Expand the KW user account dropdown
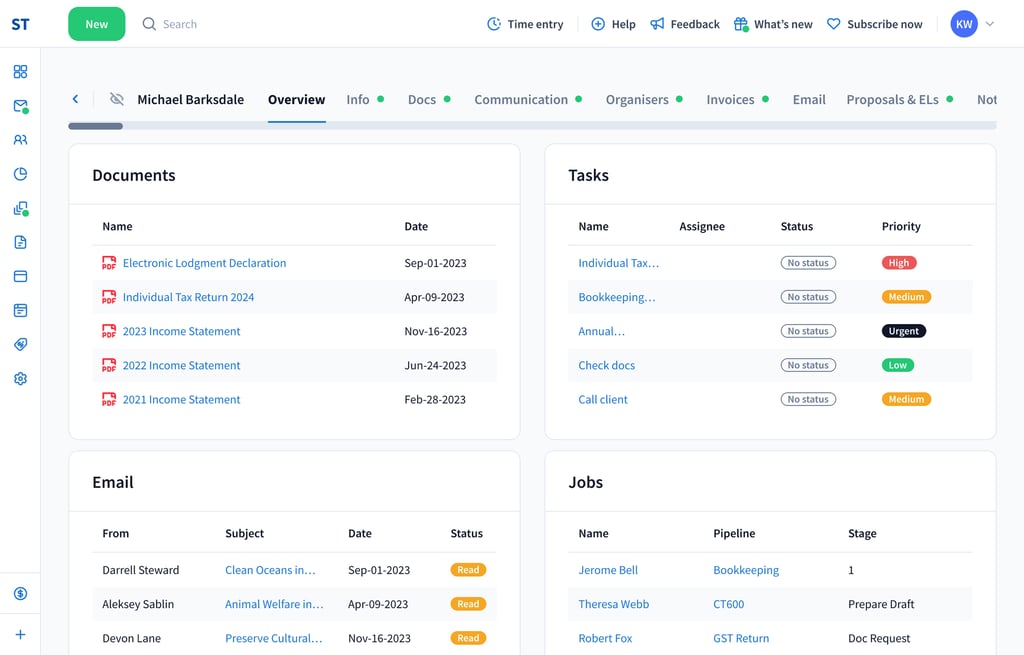Image resolution: width=1024 pixels, height=655 pixels. [x=972, y=24]
